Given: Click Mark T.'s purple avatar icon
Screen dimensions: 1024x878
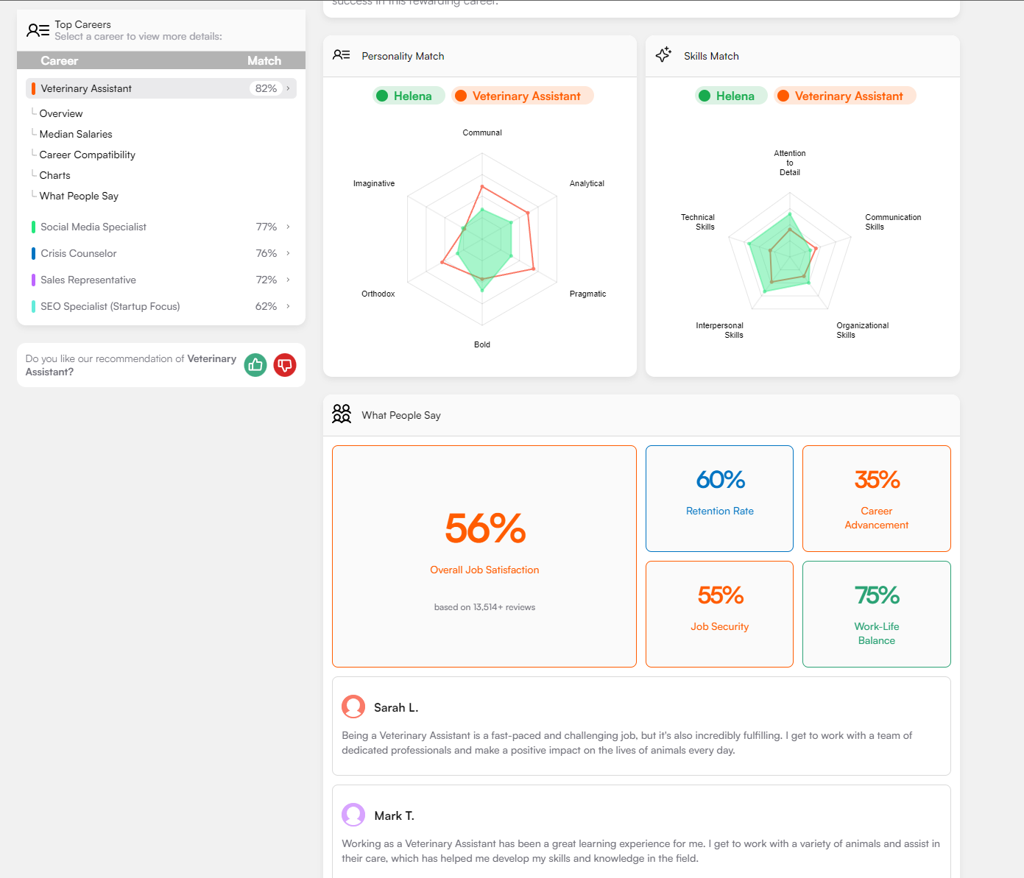Looking at the screenshot, I should (353, 815).
